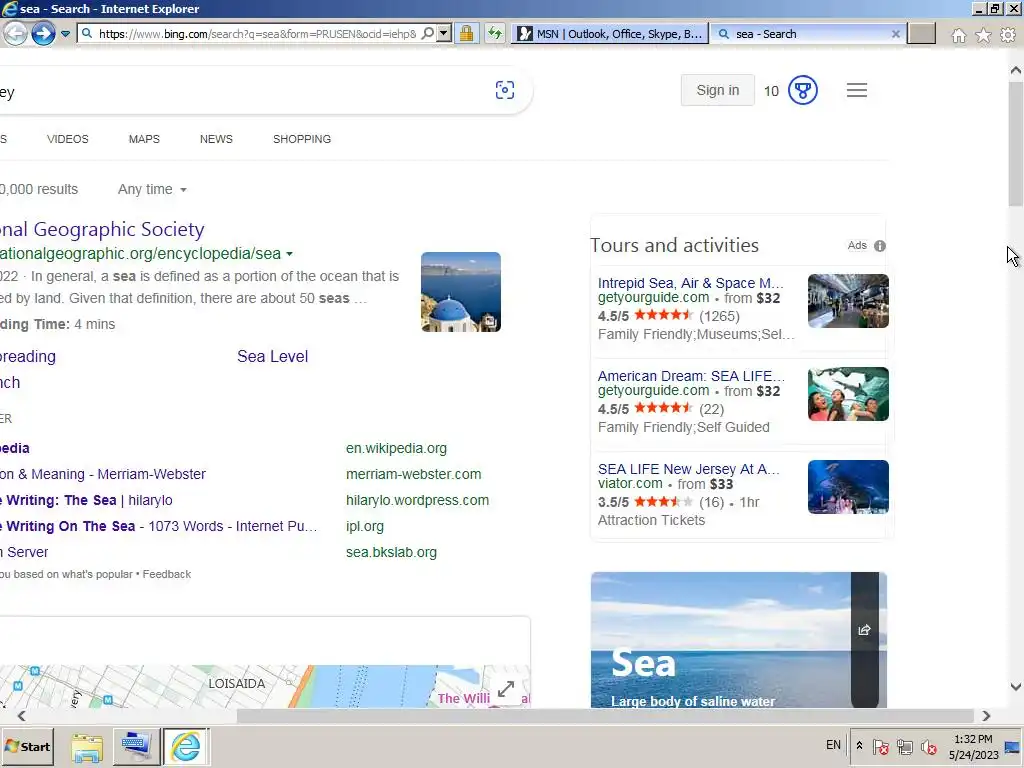Image resolution: width=1024 pixels, height=768 pixels.
Task: Open the en.wikipedia.org link
Action: pos(396,449)
